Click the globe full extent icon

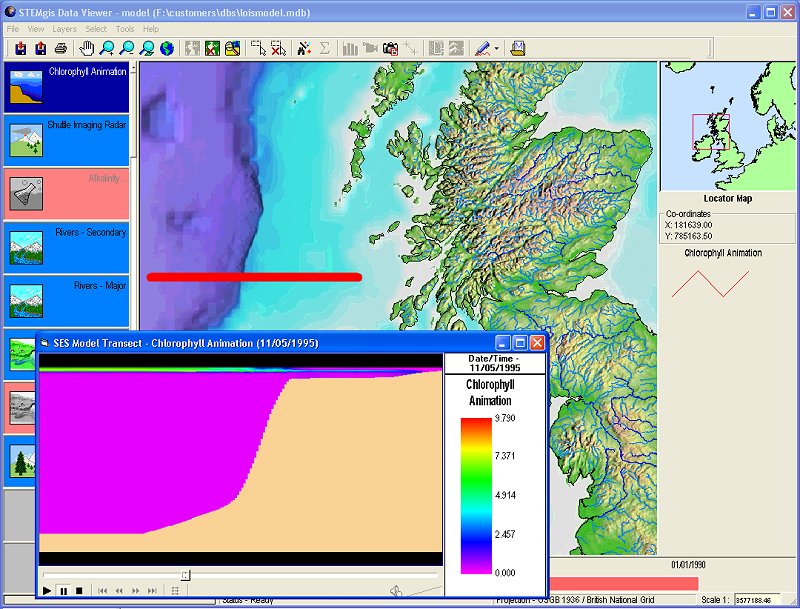[x=166, y=48]
